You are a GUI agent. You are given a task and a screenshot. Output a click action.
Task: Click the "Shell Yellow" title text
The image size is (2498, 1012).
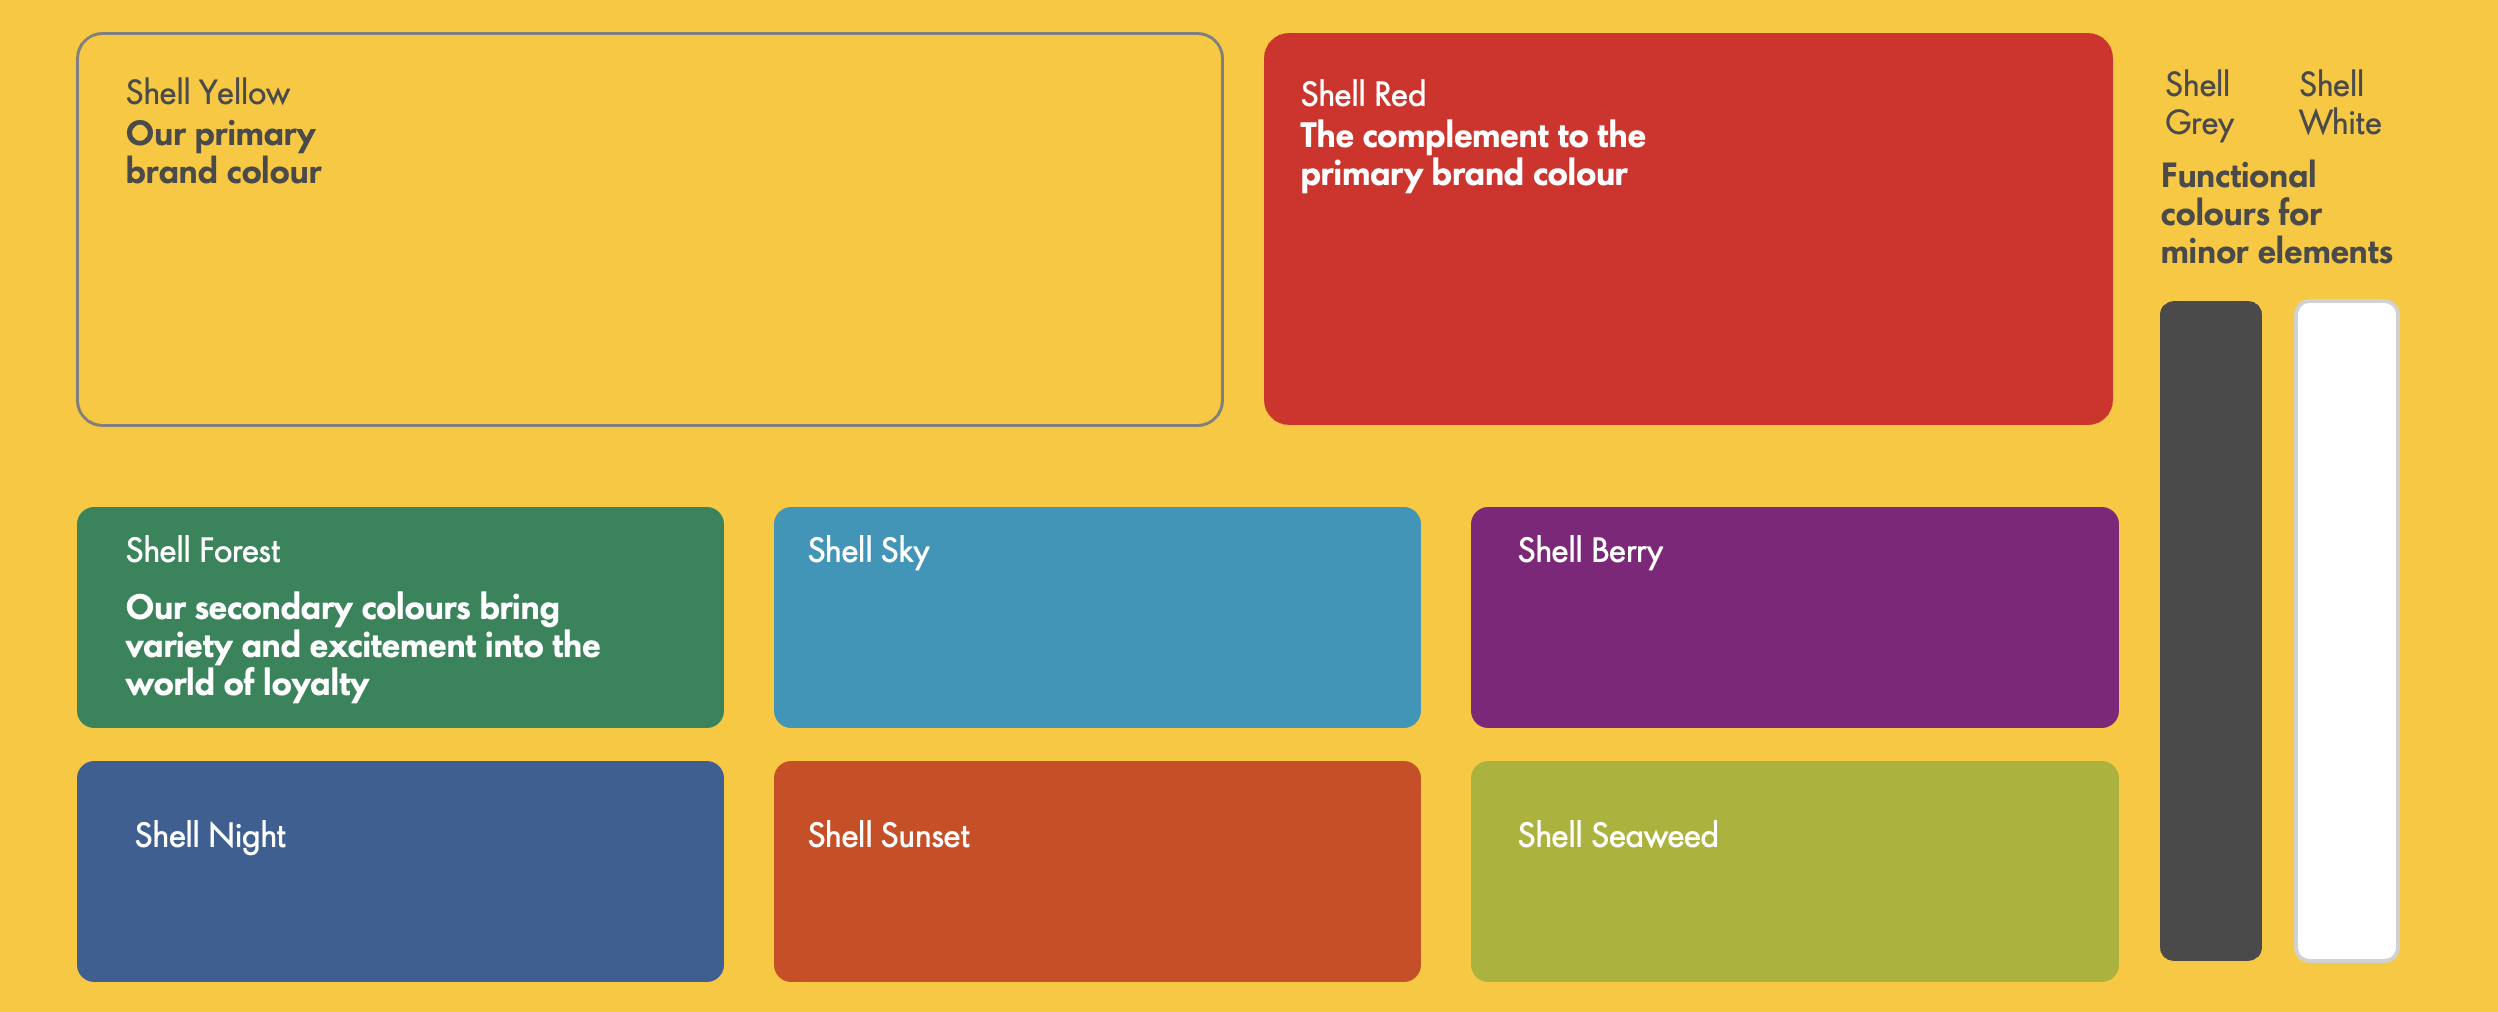tap(208, 93)
